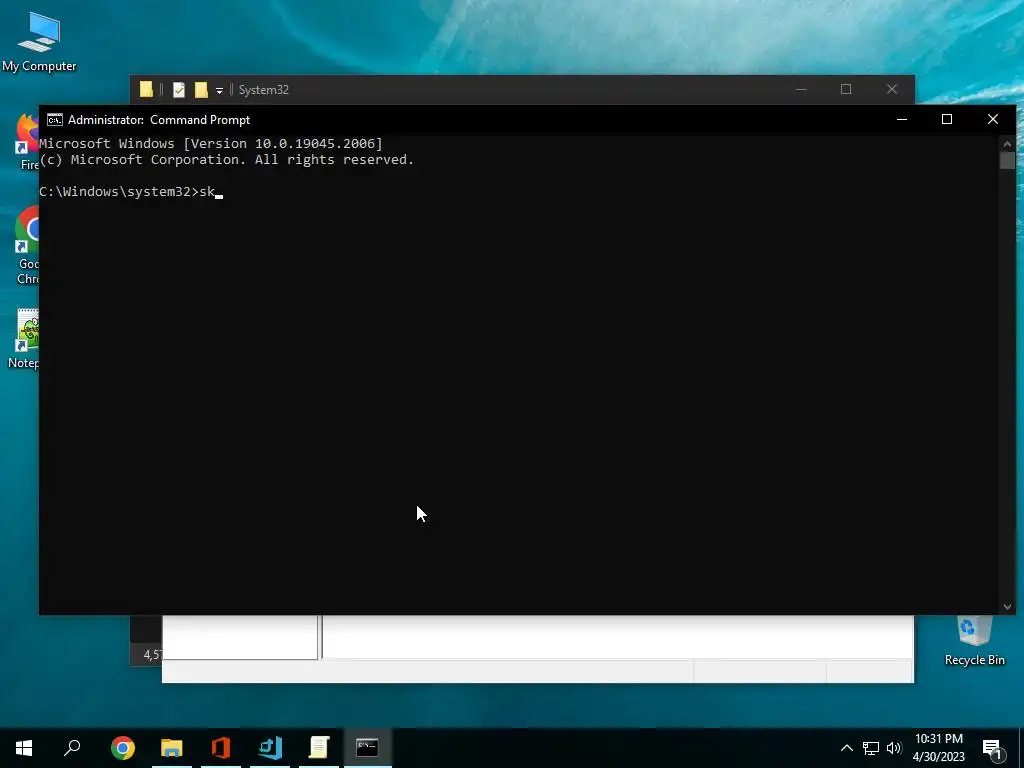Launch Chrome from the taskbar
Viewport: 1024px width, 768px height.
123,748
